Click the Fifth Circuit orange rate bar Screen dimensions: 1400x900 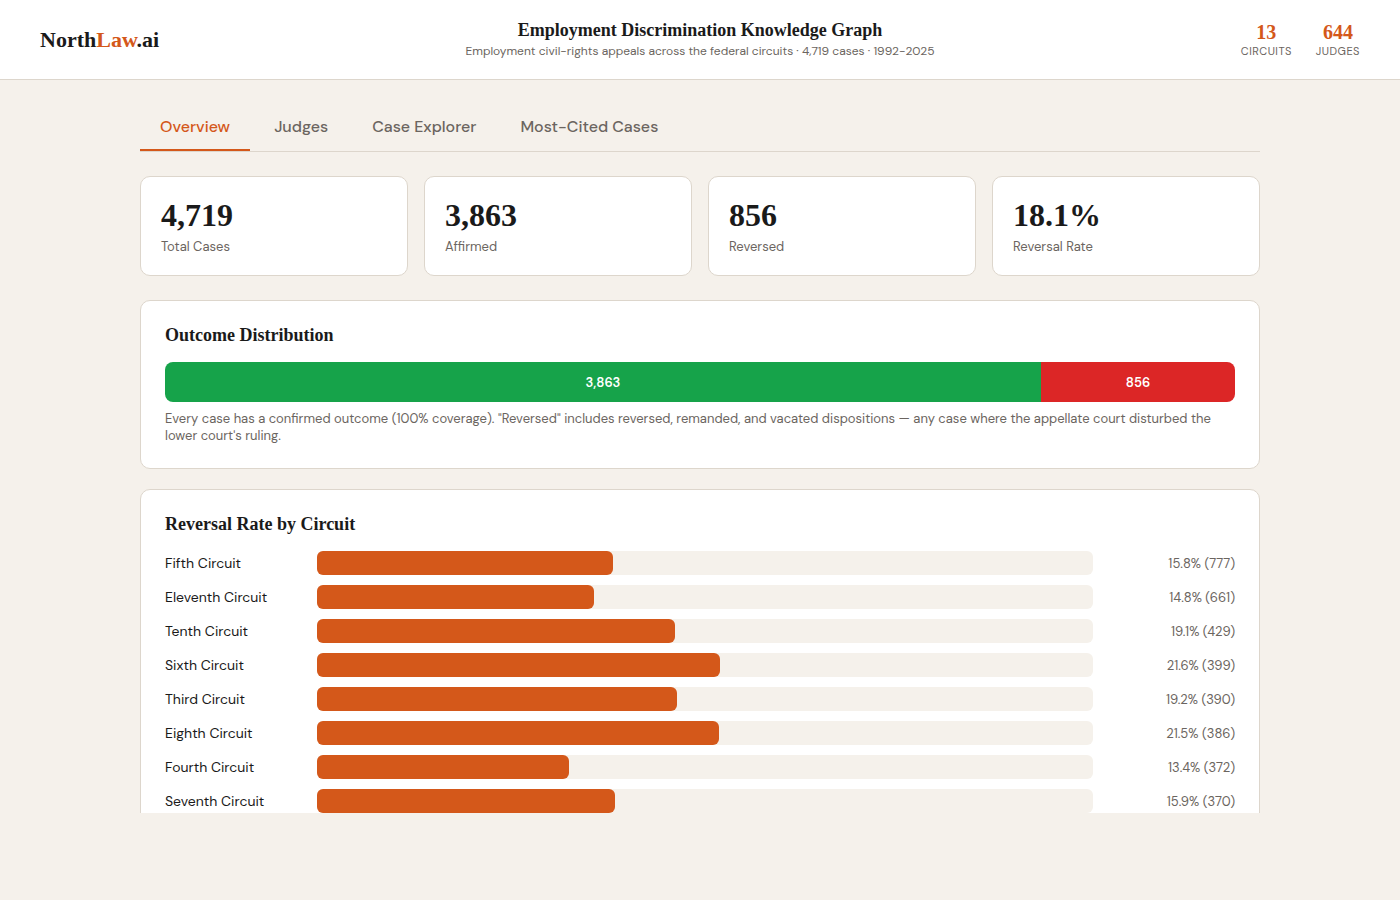(x=465, y=563)
